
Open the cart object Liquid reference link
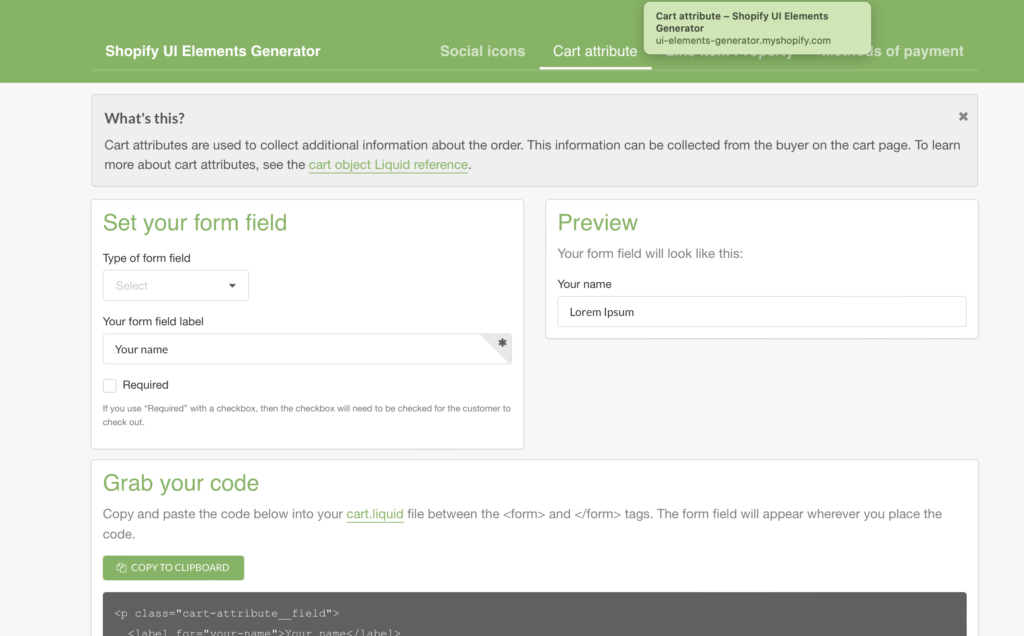(389, 165)
